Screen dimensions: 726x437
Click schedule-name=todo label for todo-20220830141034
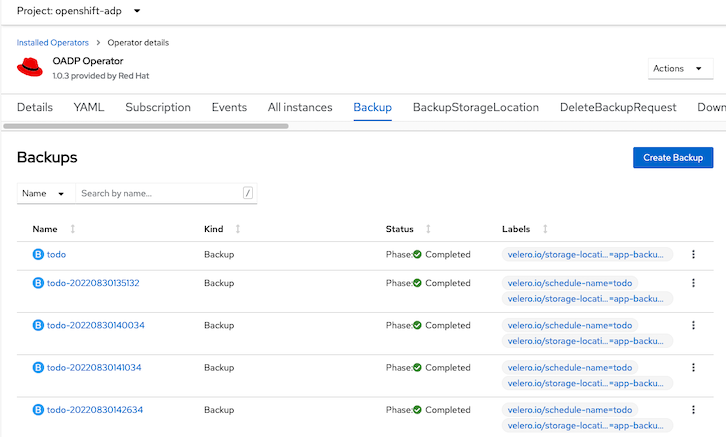click(570, 367)
